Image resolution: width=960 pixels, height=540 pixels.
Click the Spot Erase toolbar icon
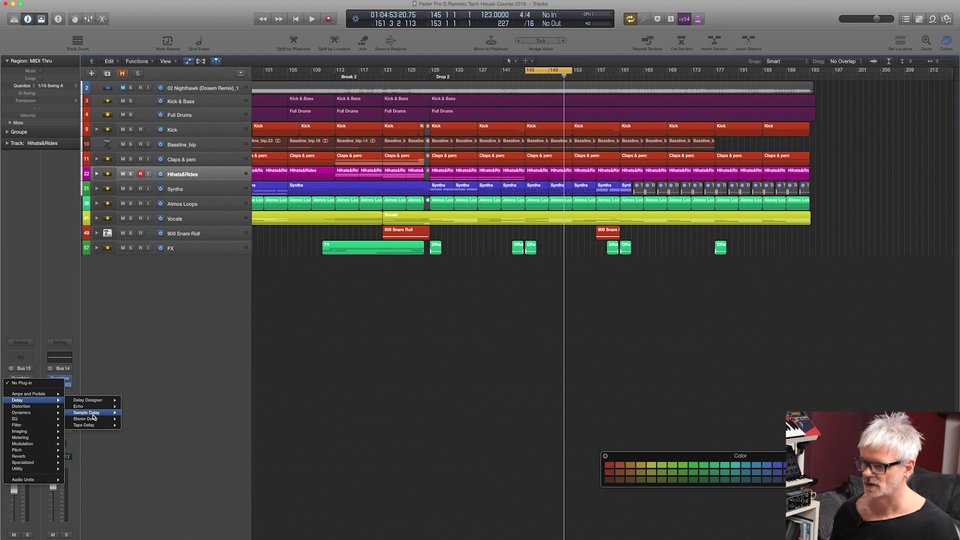coord(199,43)
